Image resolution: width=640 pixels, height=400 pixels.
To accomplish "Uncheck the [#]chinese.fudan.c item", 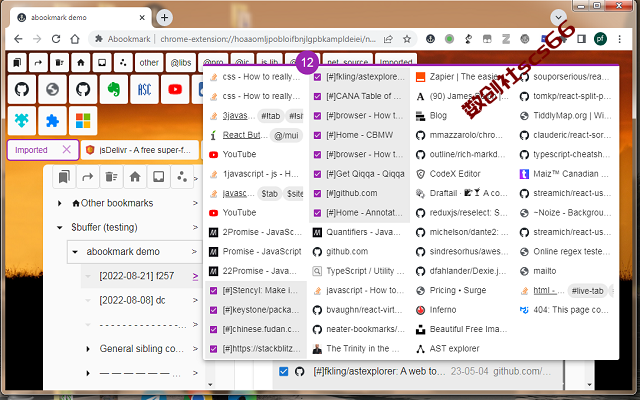I will (x=213, y=329).
